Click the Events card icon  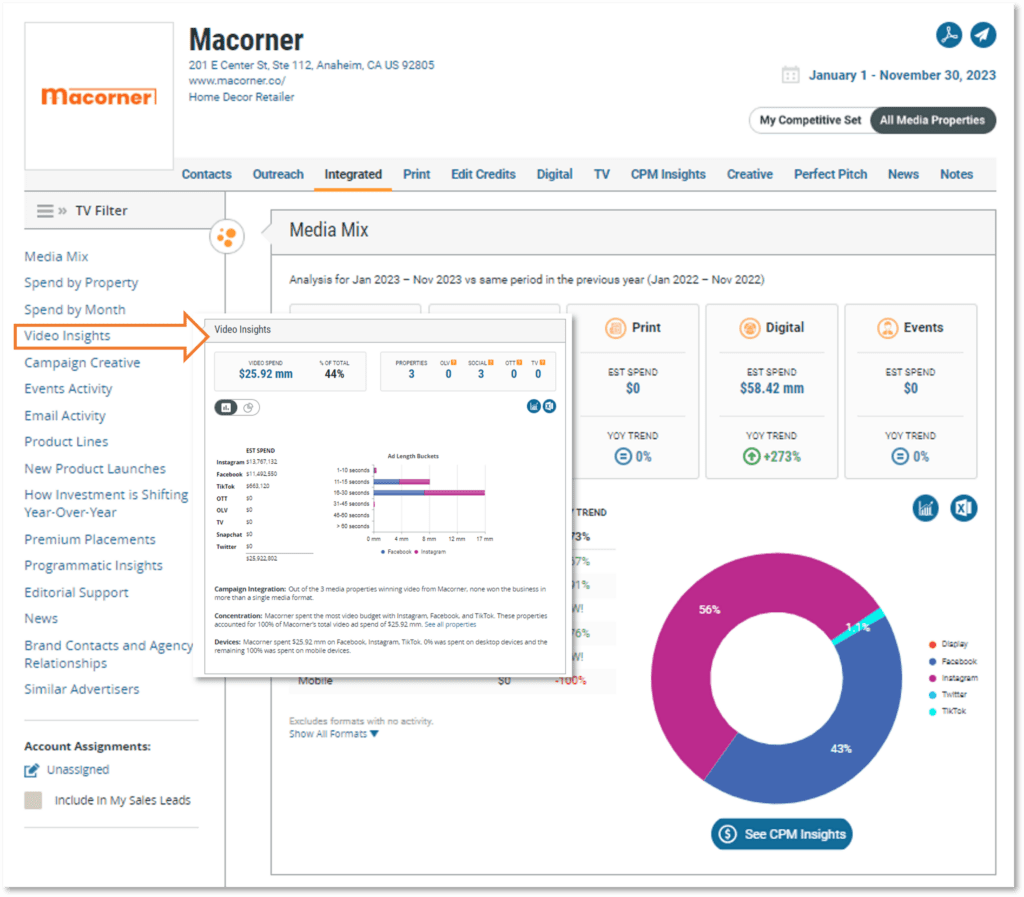tap(888, 328)
